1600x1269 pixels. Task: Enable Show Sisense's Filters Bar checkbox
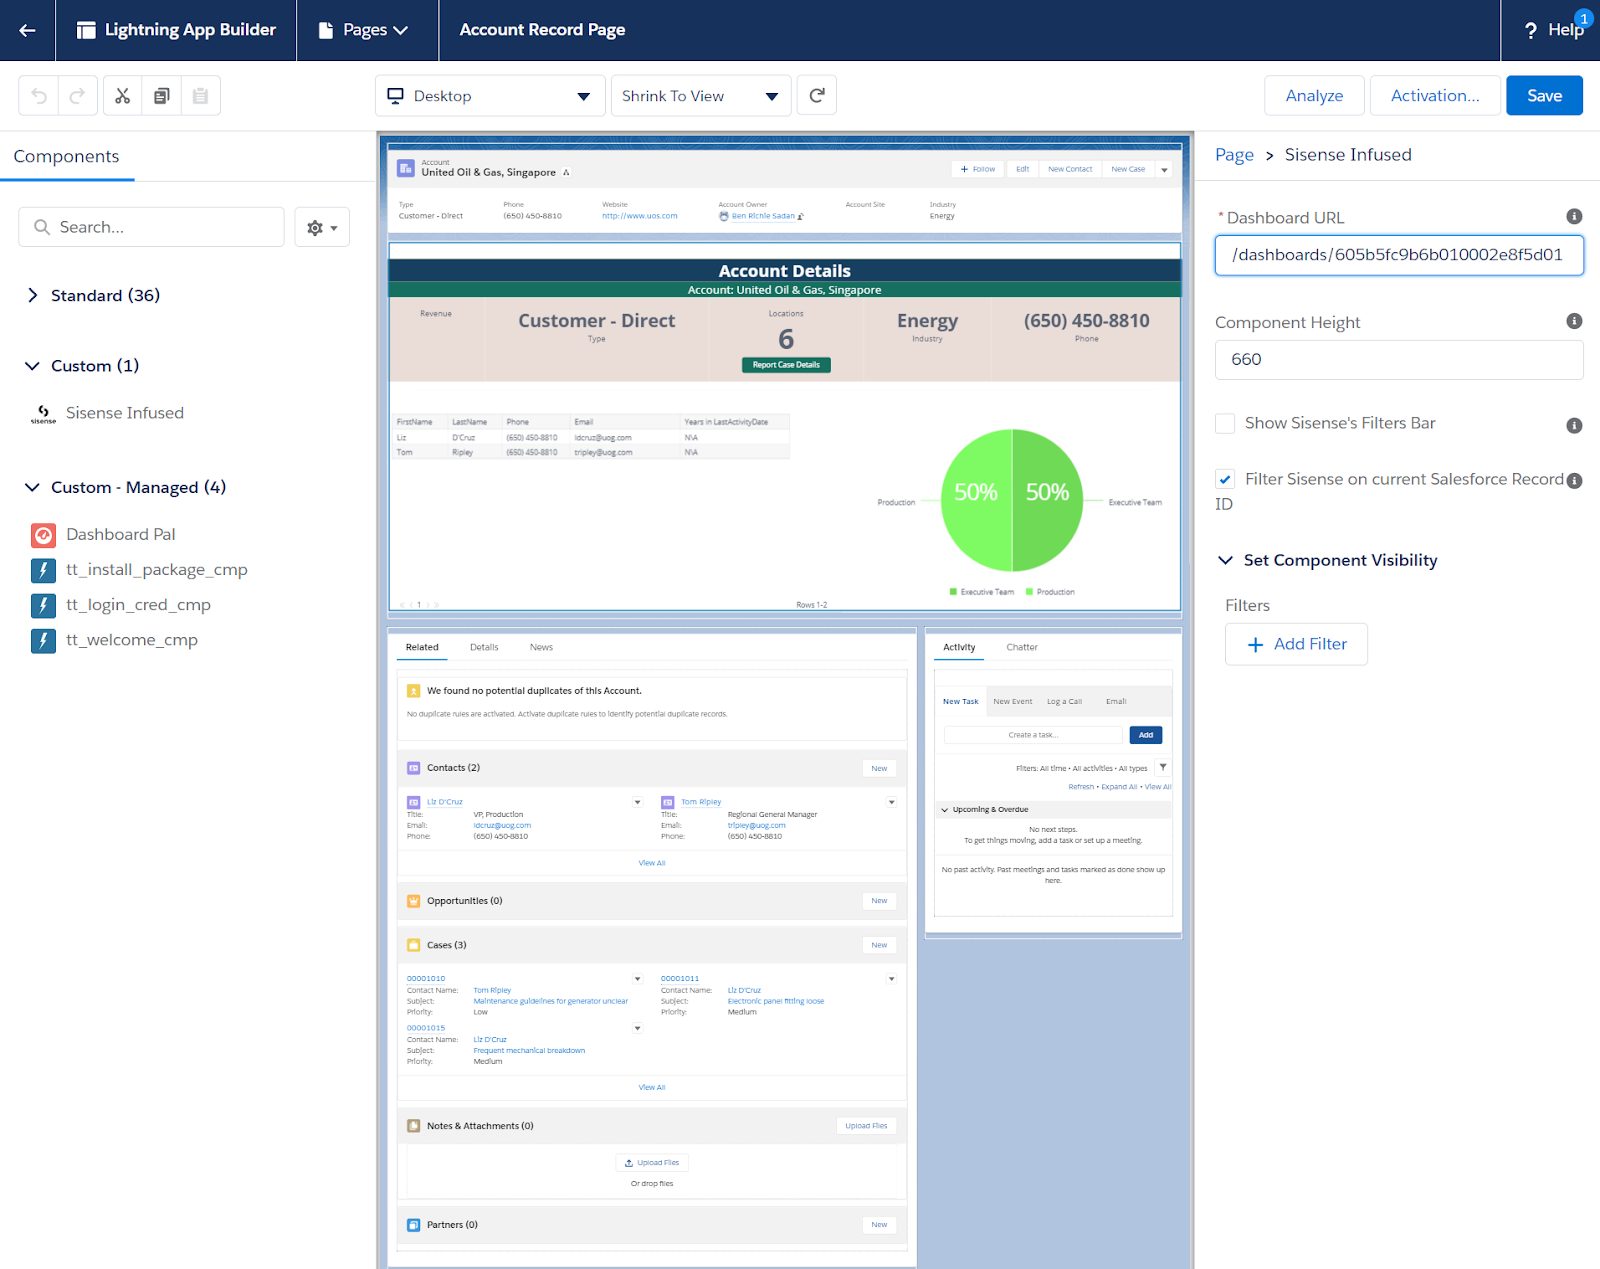click(1225, 424)
